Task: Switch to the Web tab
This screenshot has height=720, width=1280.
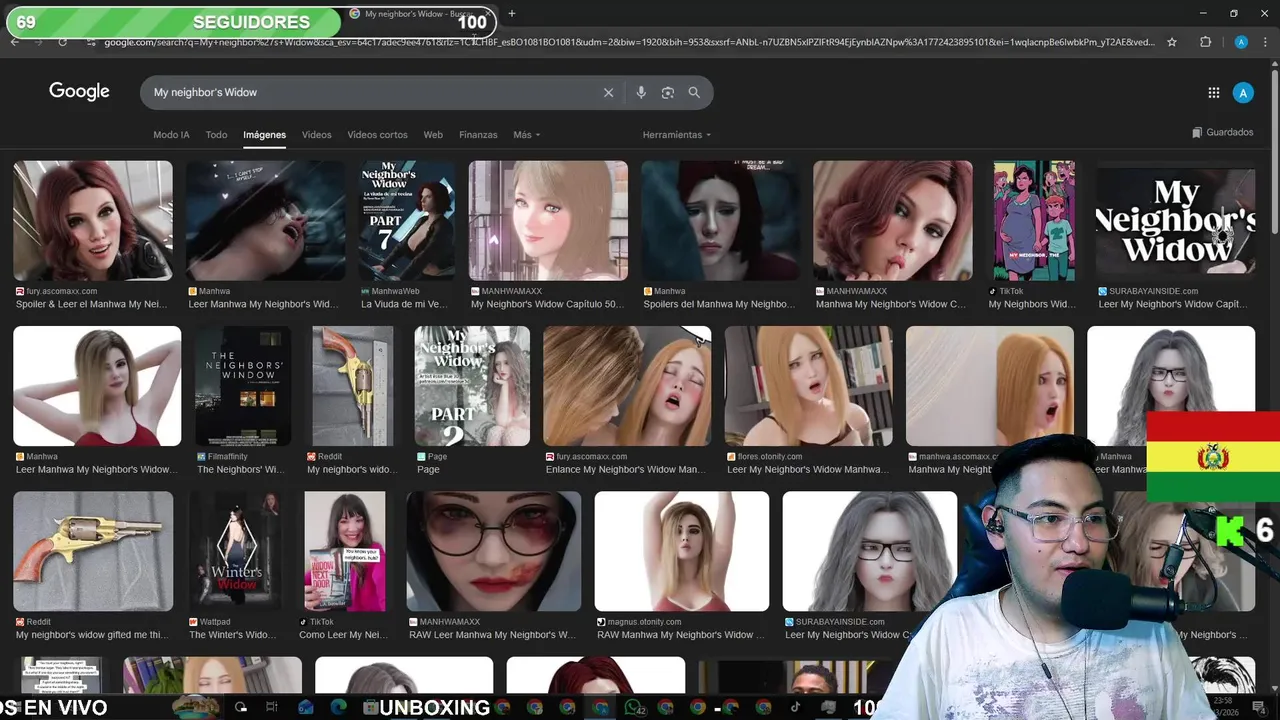Action: tap(433, 135)
